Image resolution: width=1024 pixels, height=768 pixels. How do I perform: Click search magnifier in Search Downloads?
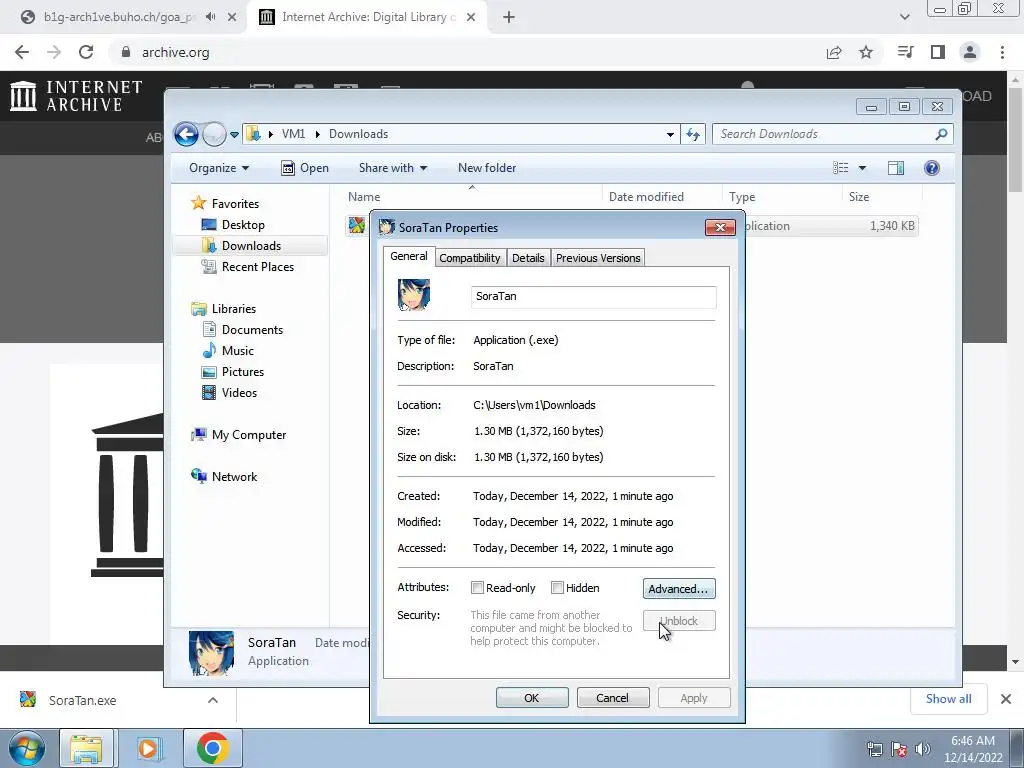point(941,134)
